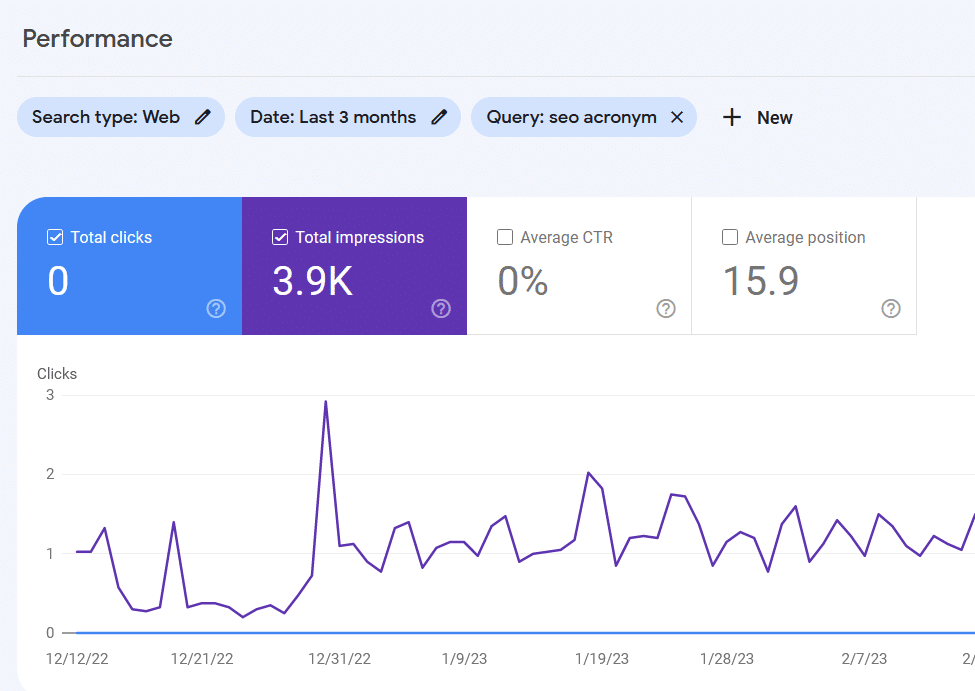
Task: Open help icon on Total clicks card
Action: point(216,309)
